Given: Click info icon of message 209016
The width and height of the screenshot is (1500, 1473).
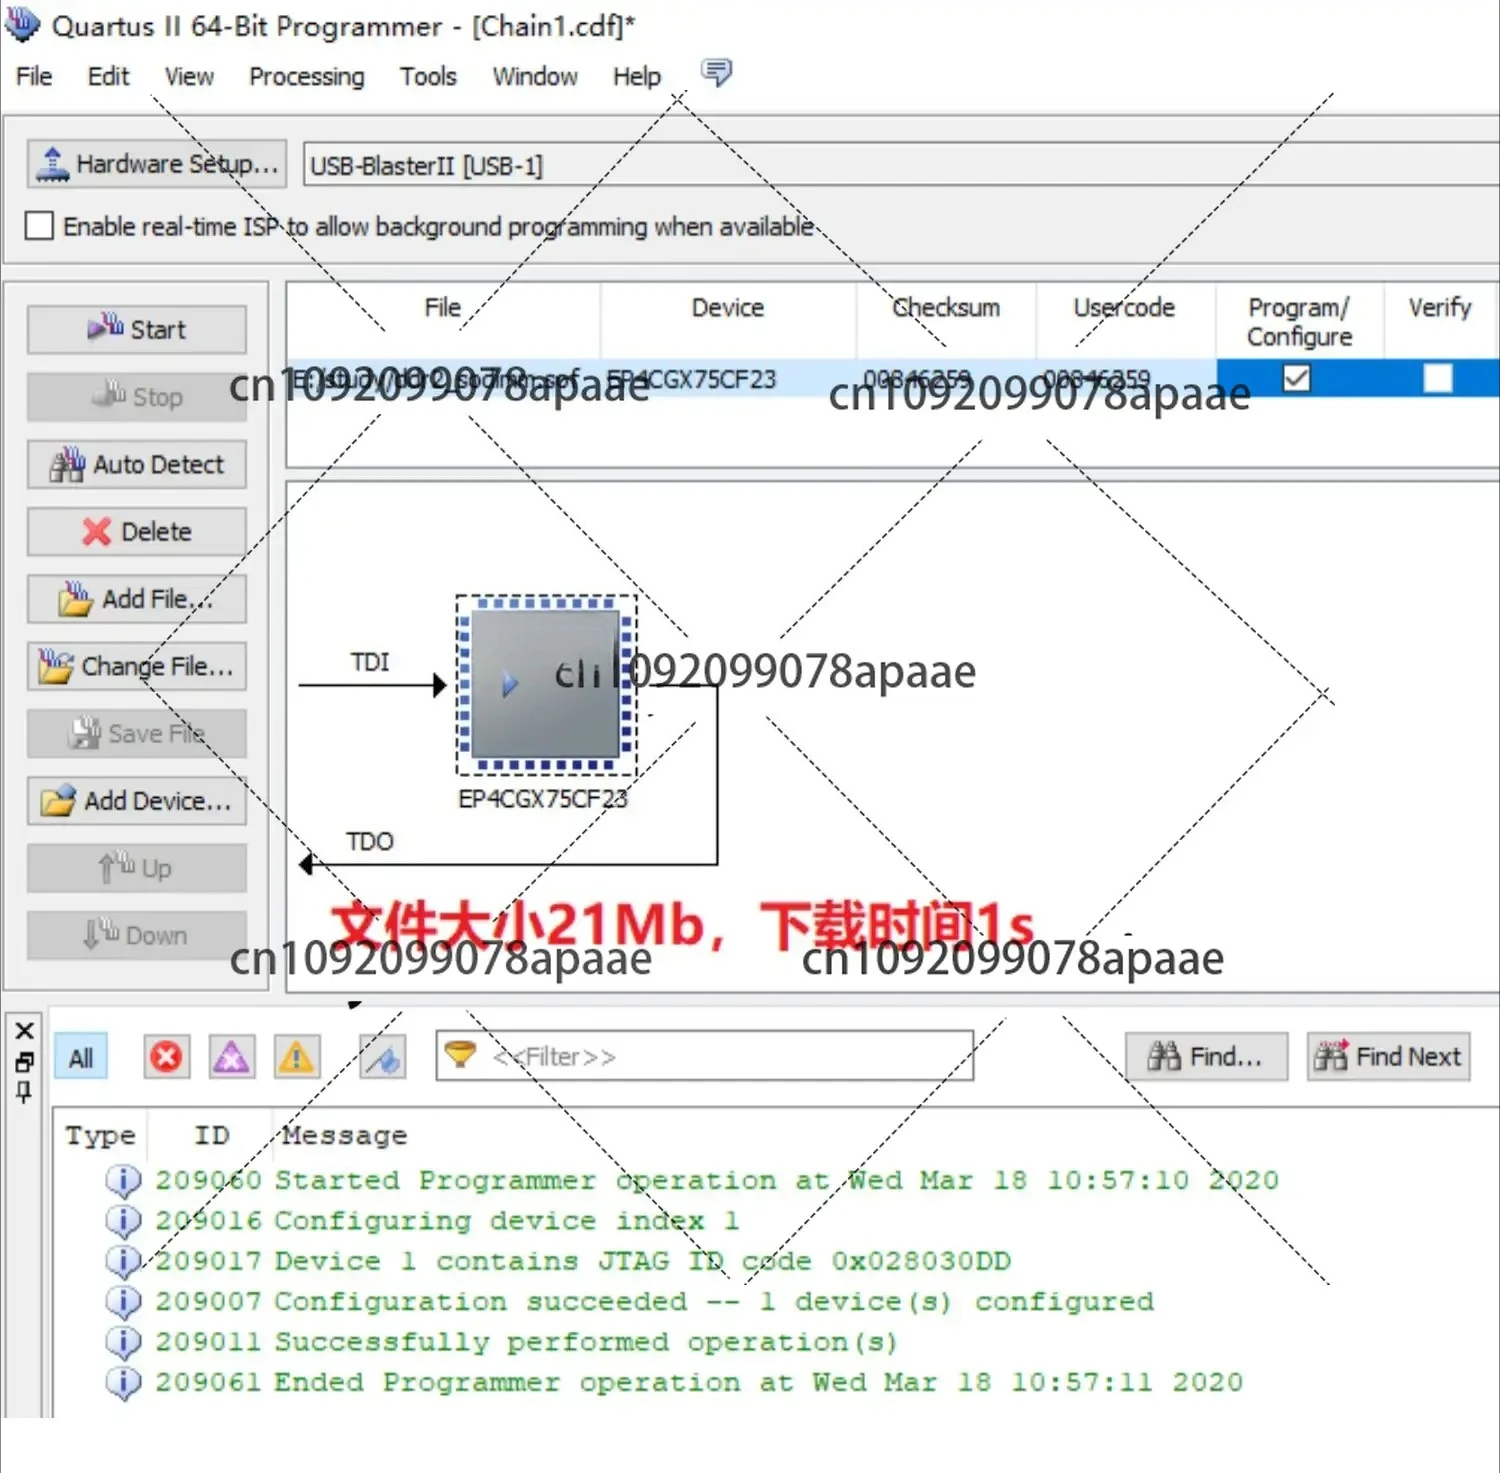Looking at the screenshot, I should pos(123,1221).
